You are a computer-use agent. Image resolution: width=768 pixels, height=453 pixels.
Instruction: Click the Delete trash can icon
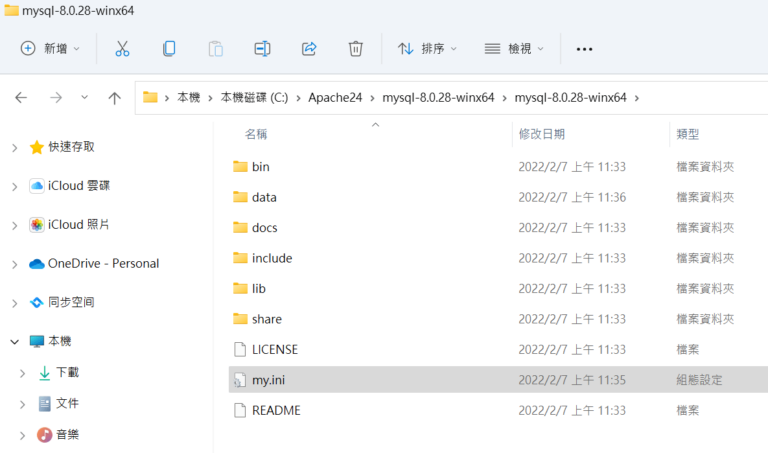pos(355,48)
